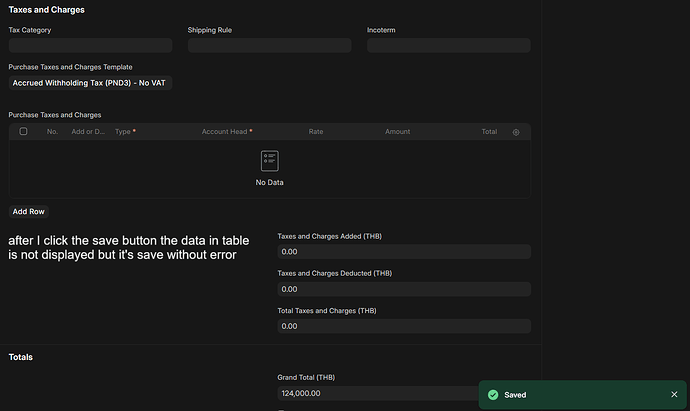Click the No Data text in table

tap(270, 182)
